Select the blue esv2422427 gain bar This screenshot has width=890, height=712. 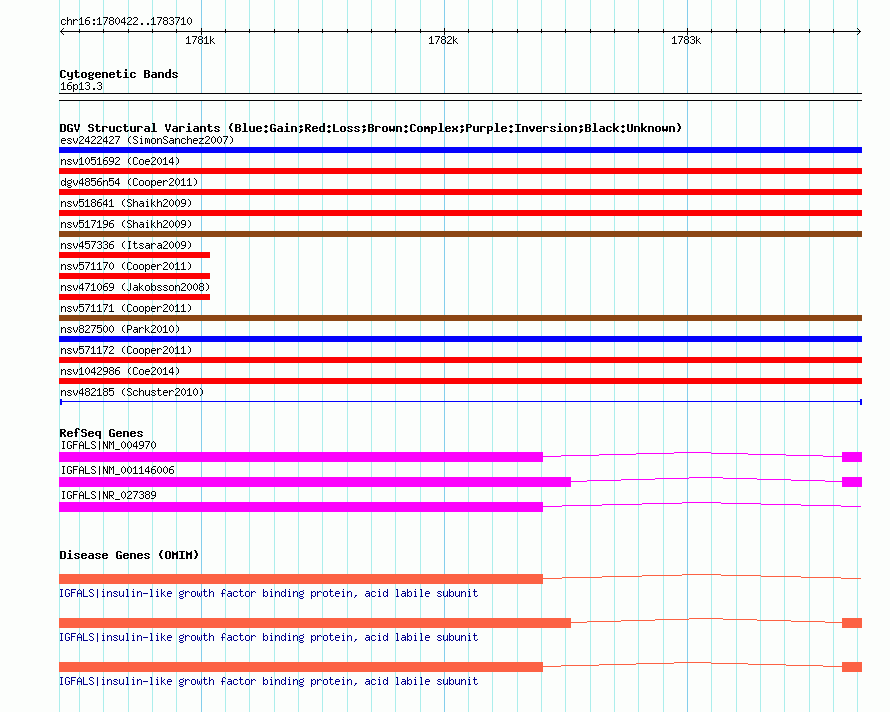click(x=460, y=150)
